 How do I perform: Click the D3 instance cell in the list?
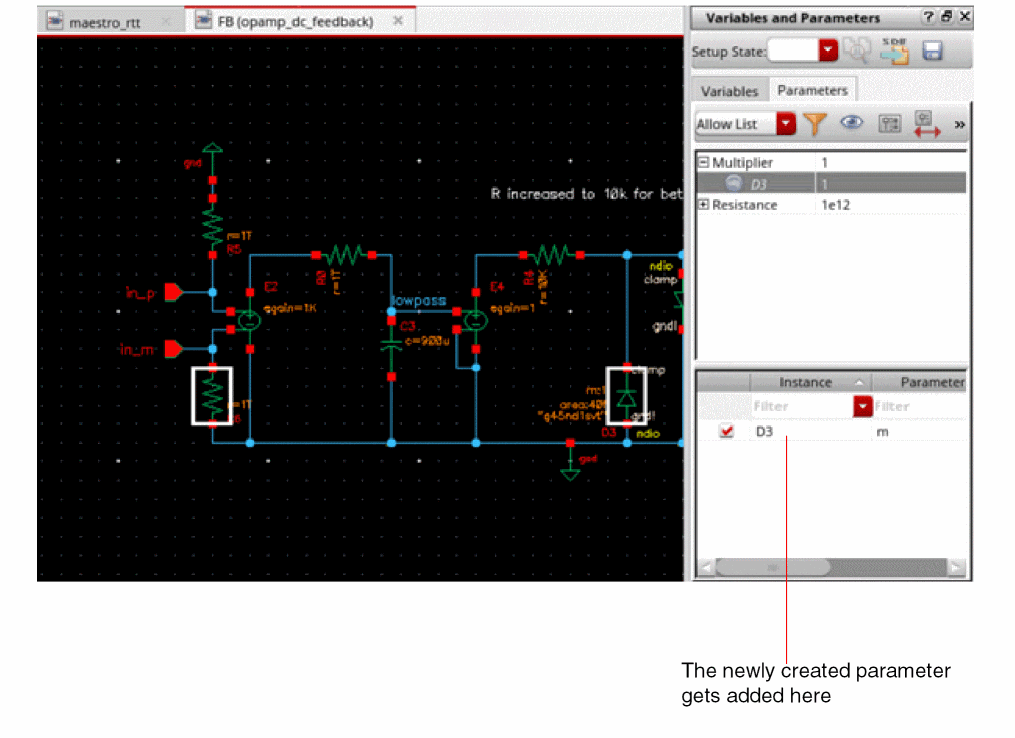764,432
